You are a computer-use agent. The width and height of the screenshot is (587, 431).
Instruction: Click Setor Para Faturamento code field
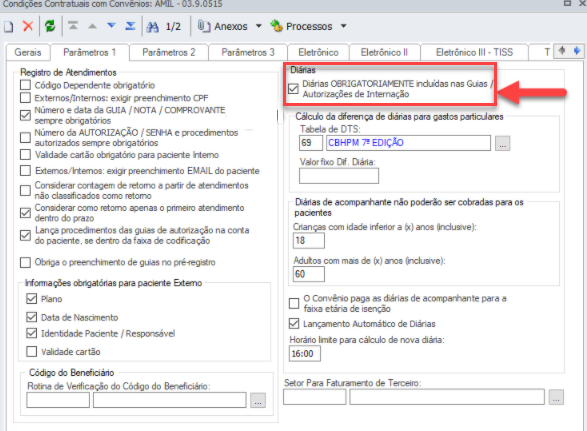(x=314, y=397)
